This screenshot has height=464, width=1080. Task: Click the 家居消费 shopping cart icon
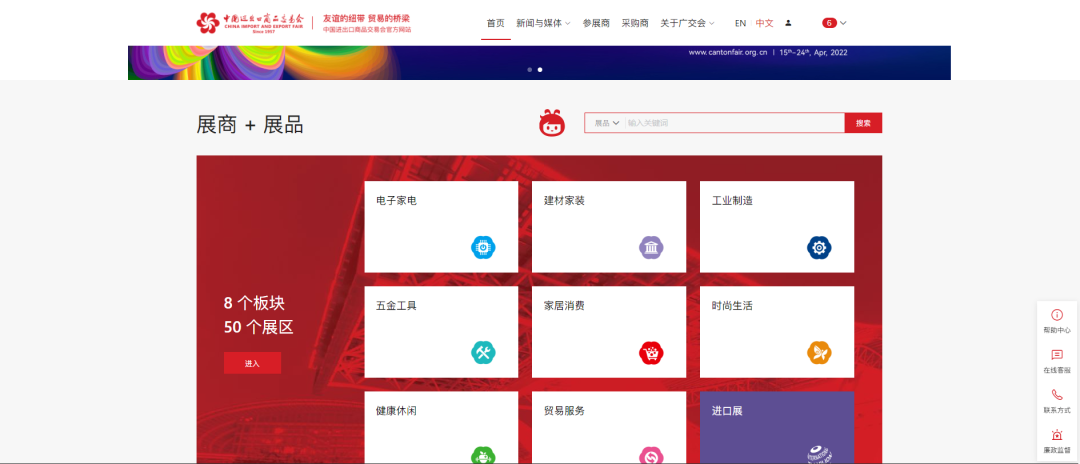coord(651,352)
